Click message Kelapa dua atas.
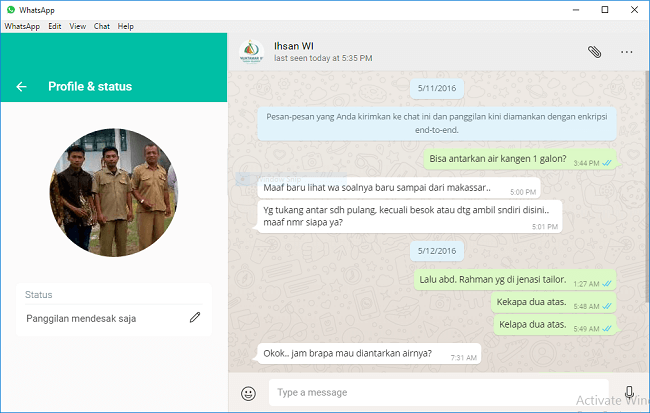Image resolution: width=650 pixels, height=413 pixels. [555, 325]
